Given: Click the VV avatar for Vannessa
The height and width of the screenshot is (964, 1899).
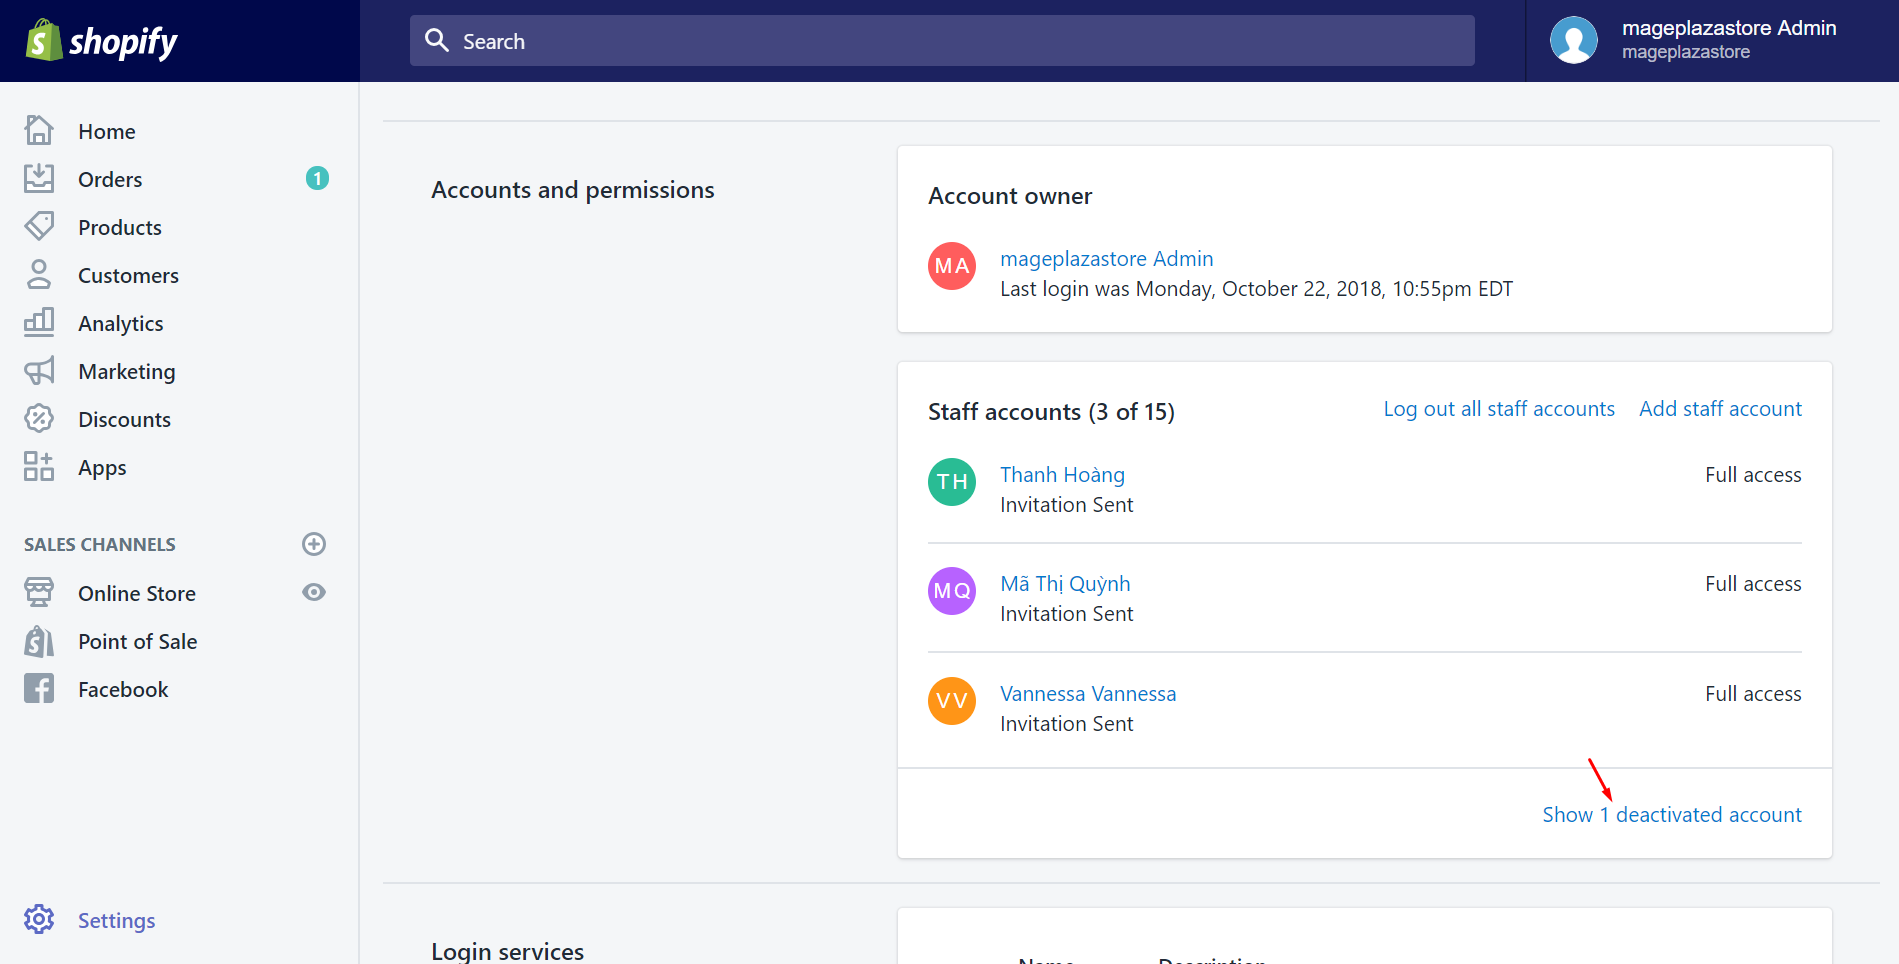Looking at the screenshot, I should 952,701.
